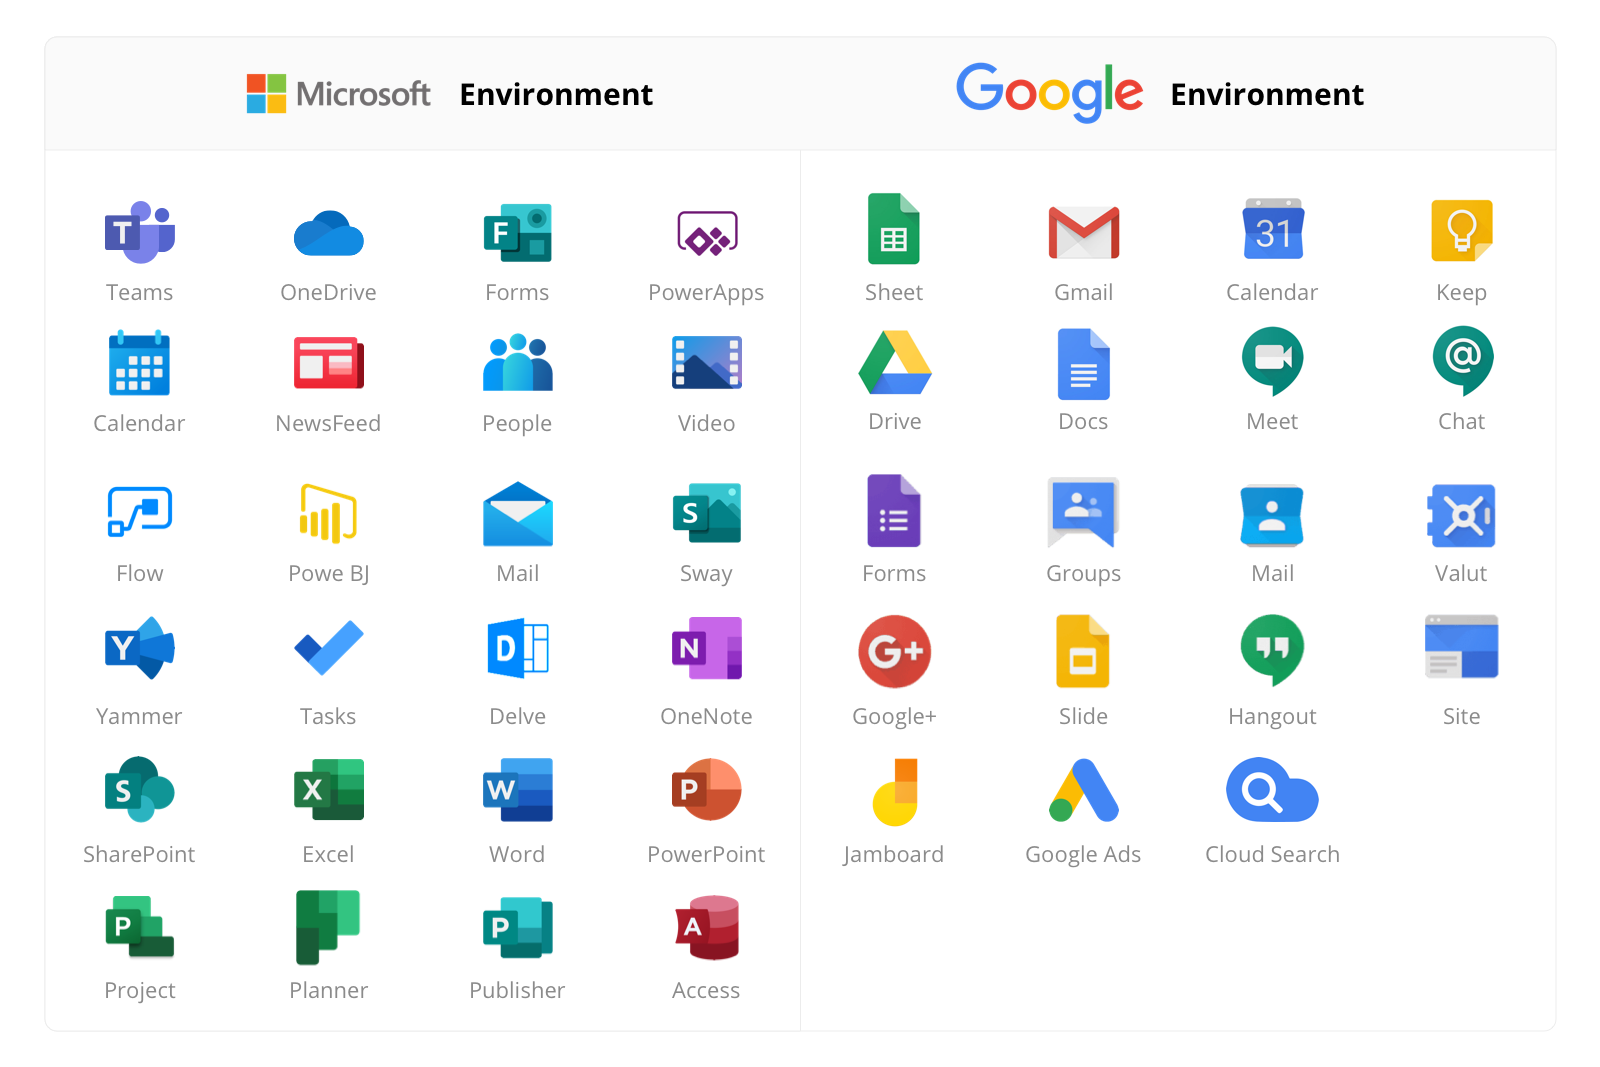Click the Microsoft Calendar icon

pyautogui.click(x=139, y=363)
